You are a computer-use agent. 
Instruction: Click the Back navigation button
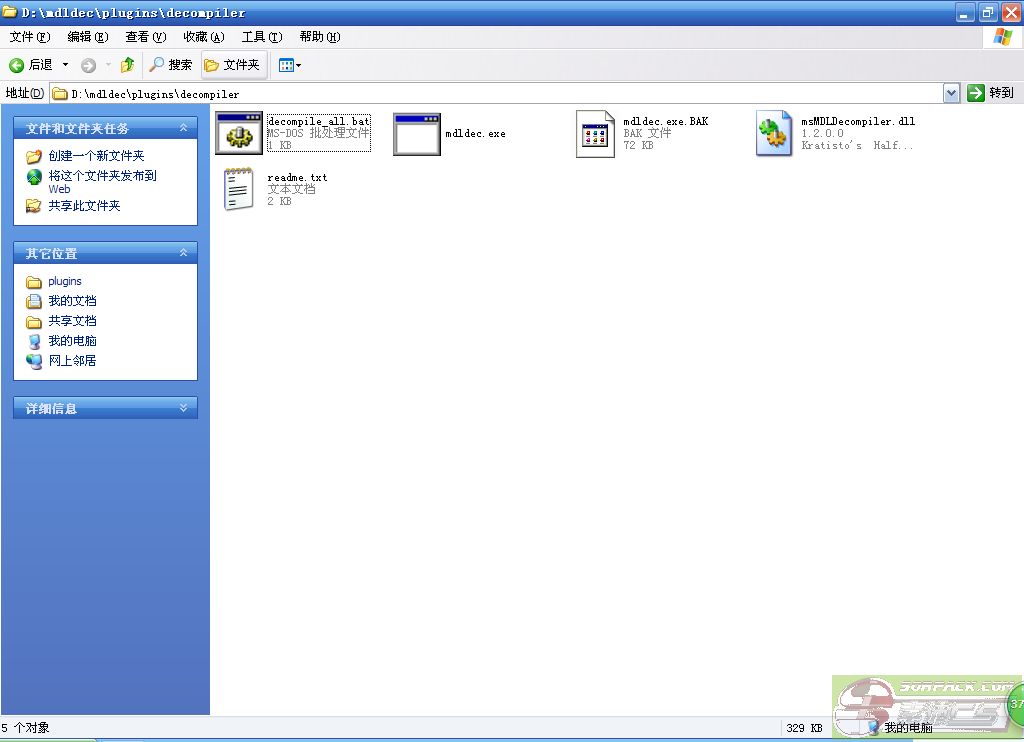pyautogui.click(x=31, y=65)
